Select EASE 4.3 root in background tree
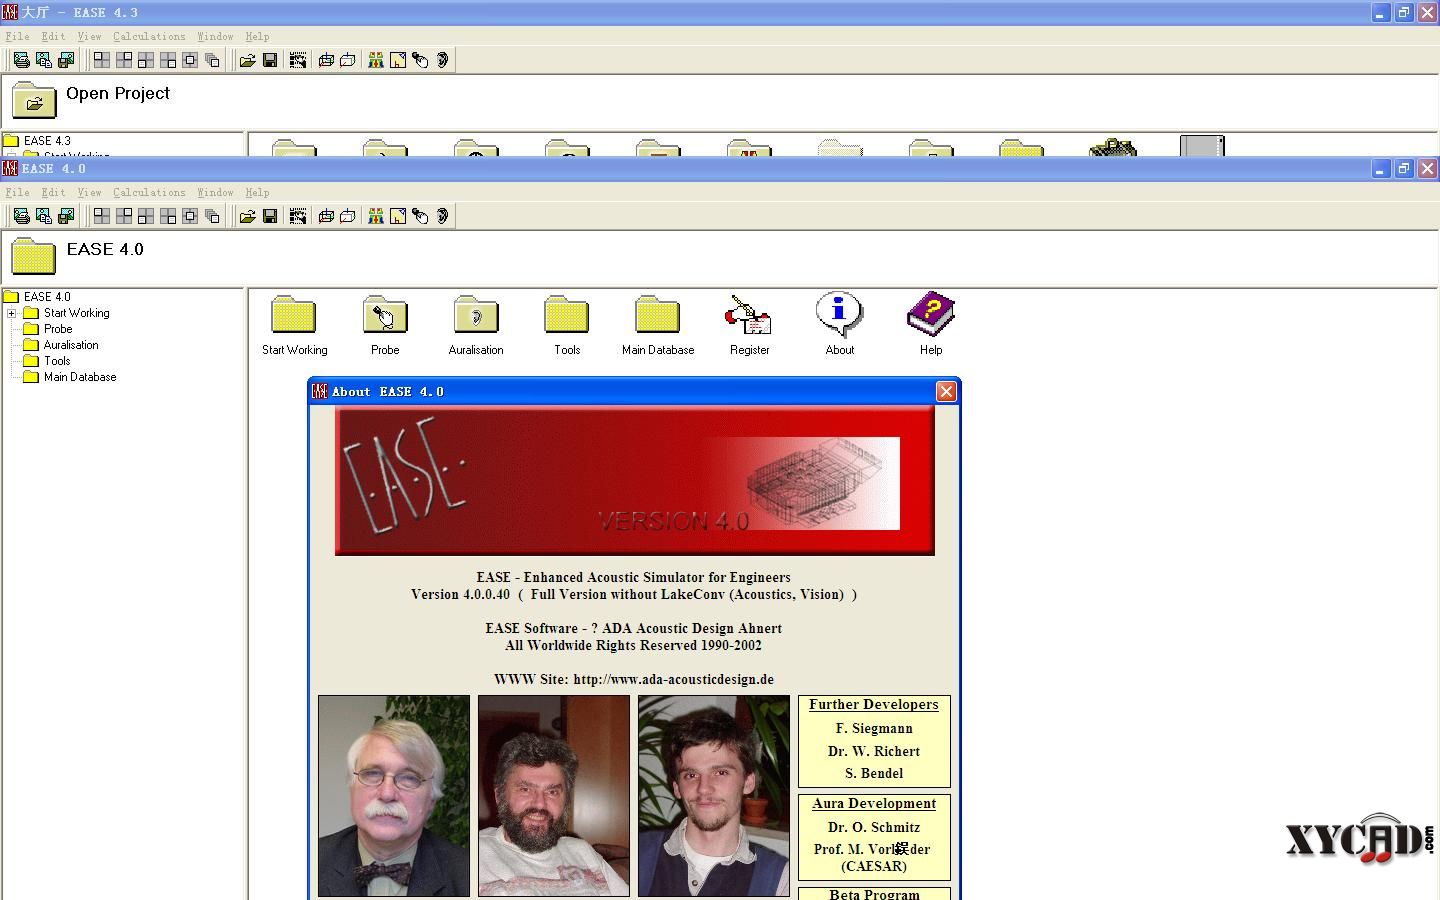 click(47, 141)
